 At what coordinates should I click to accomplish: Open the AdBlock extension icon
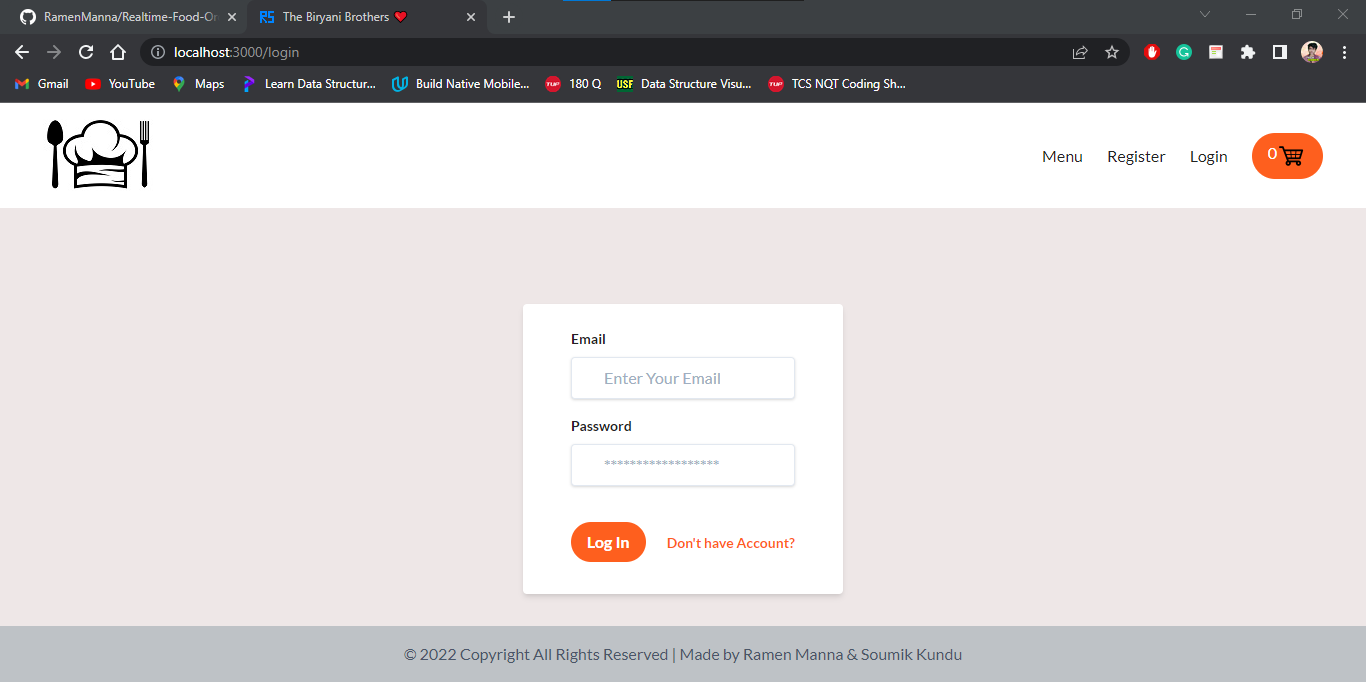tap(1152, 52)
